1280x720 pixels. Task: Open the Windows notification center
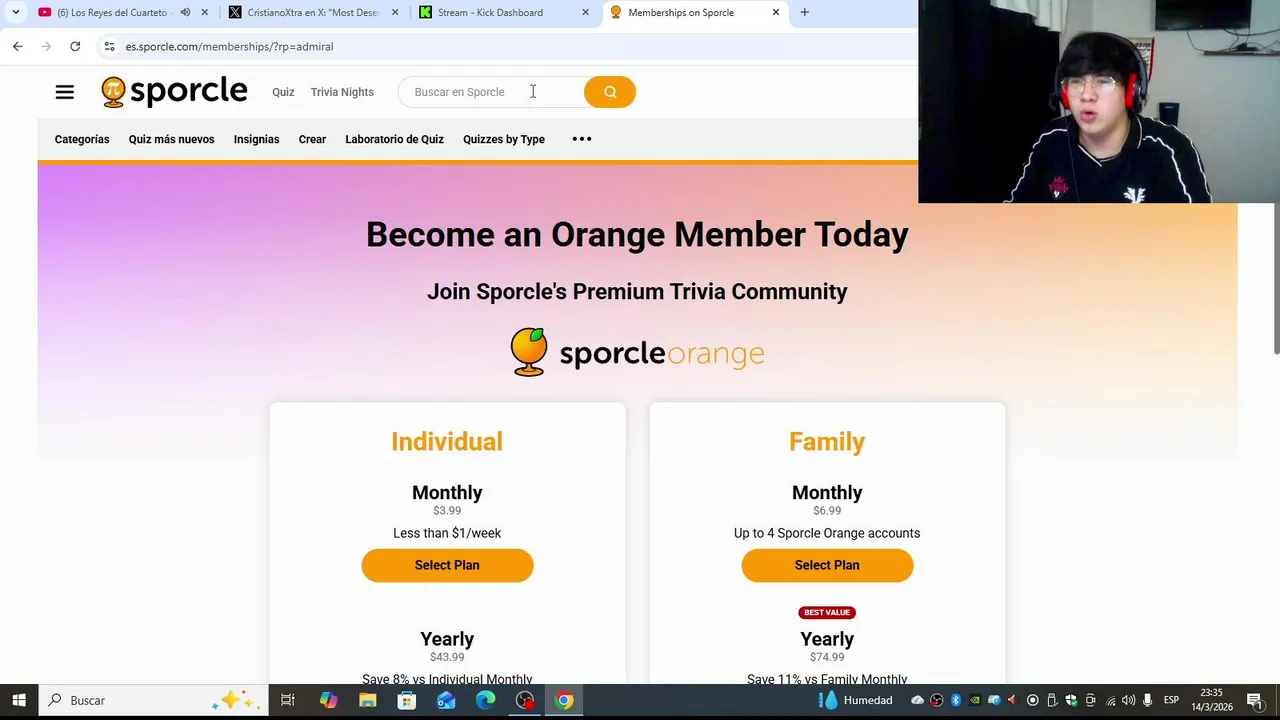tap(1254, 700)
